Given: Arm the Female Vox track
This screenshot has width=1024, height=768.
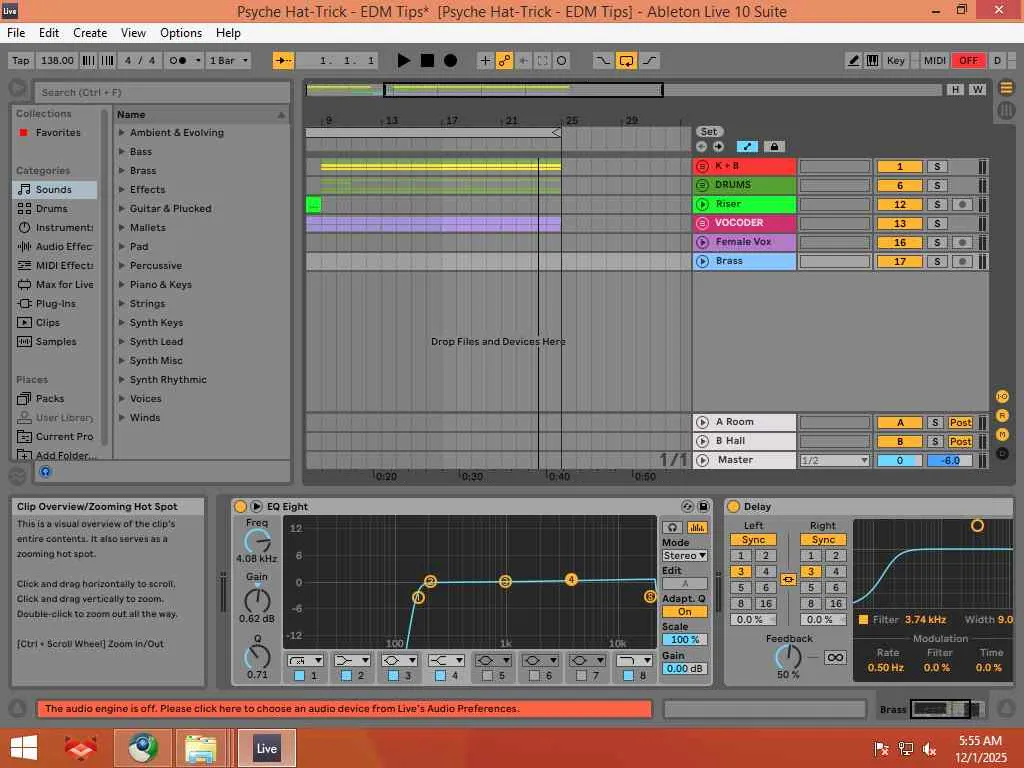Looking at the screenshot, I should point(961,242).
